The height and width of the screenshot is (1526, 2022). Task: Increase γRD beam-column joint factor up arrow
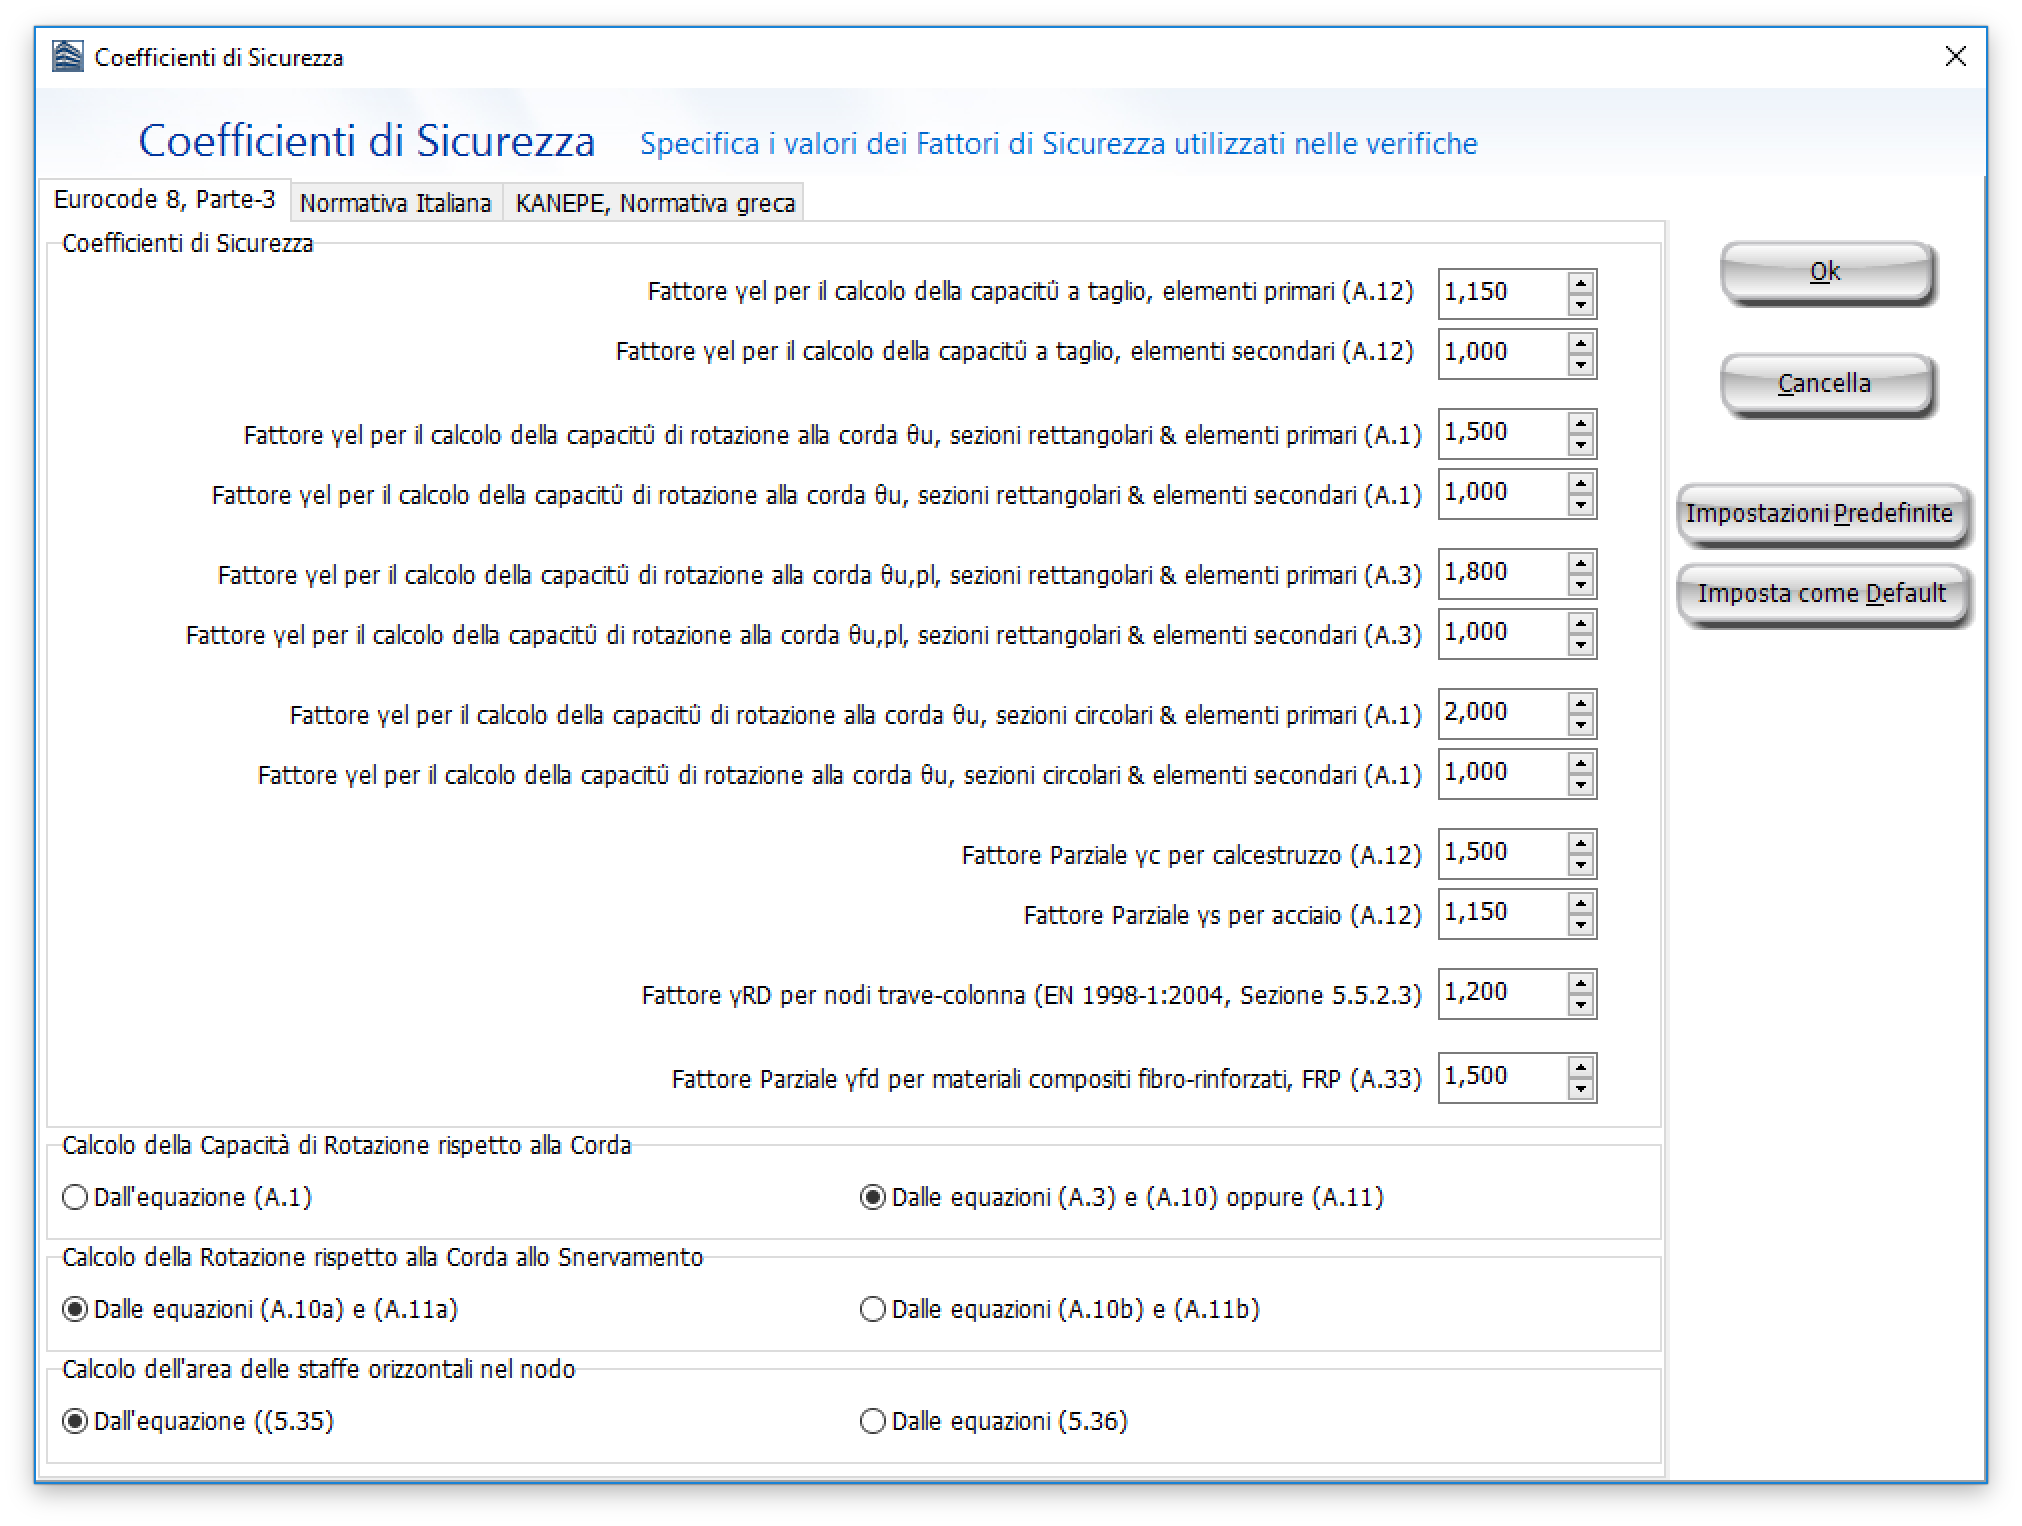pyautogui.click(x=1580, y=983)
